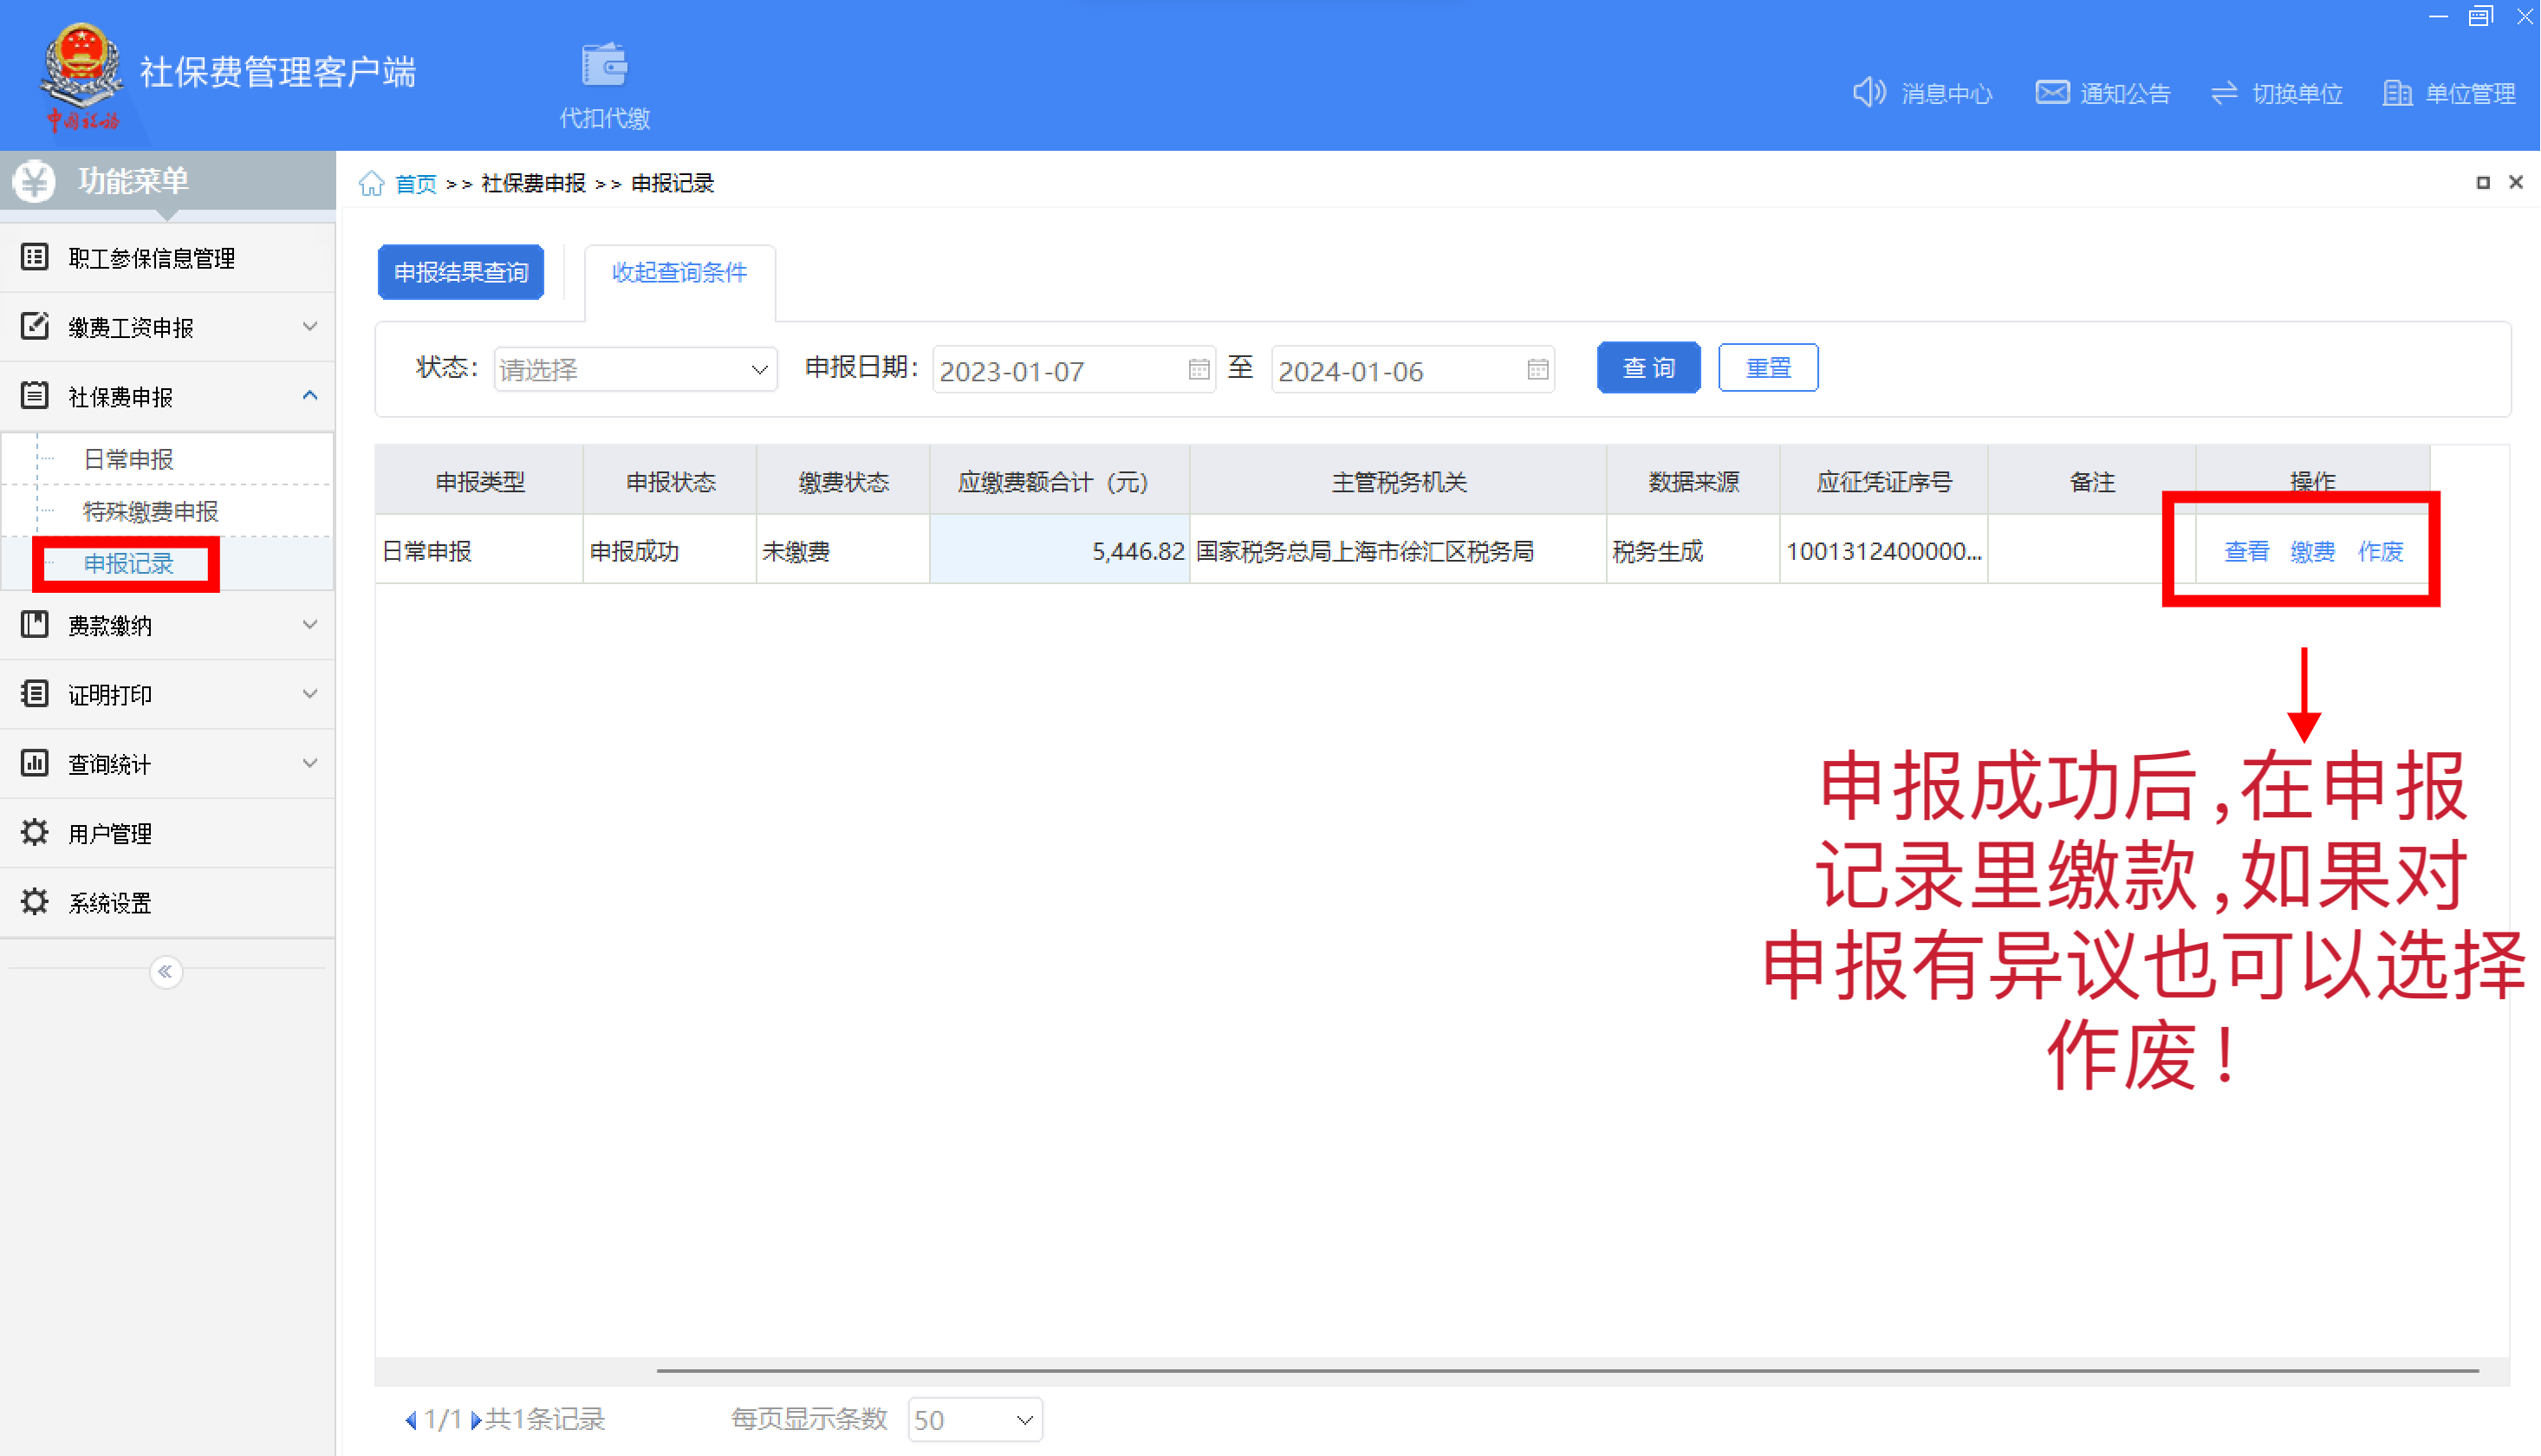
Task: Click the 切换单位 switch icon
Action: (x=2224, y=93)
